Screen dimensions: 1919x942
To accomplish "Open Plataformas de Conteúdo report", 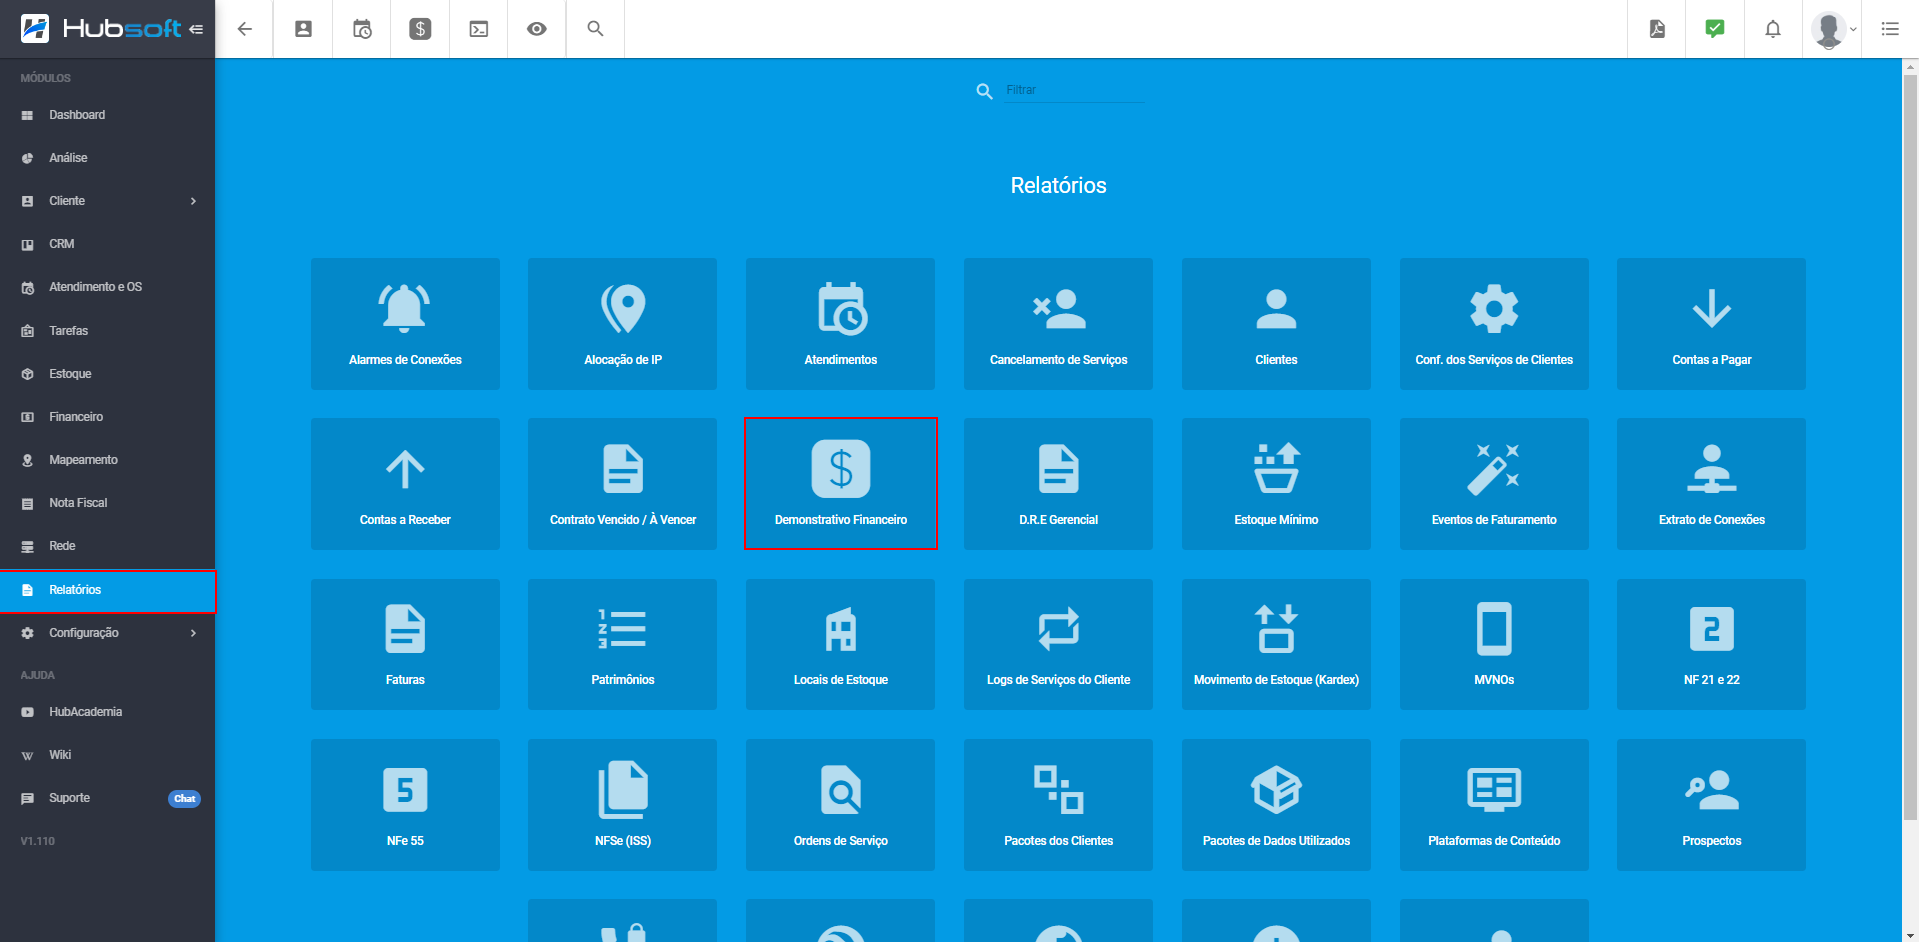I will coord(1494,805).
